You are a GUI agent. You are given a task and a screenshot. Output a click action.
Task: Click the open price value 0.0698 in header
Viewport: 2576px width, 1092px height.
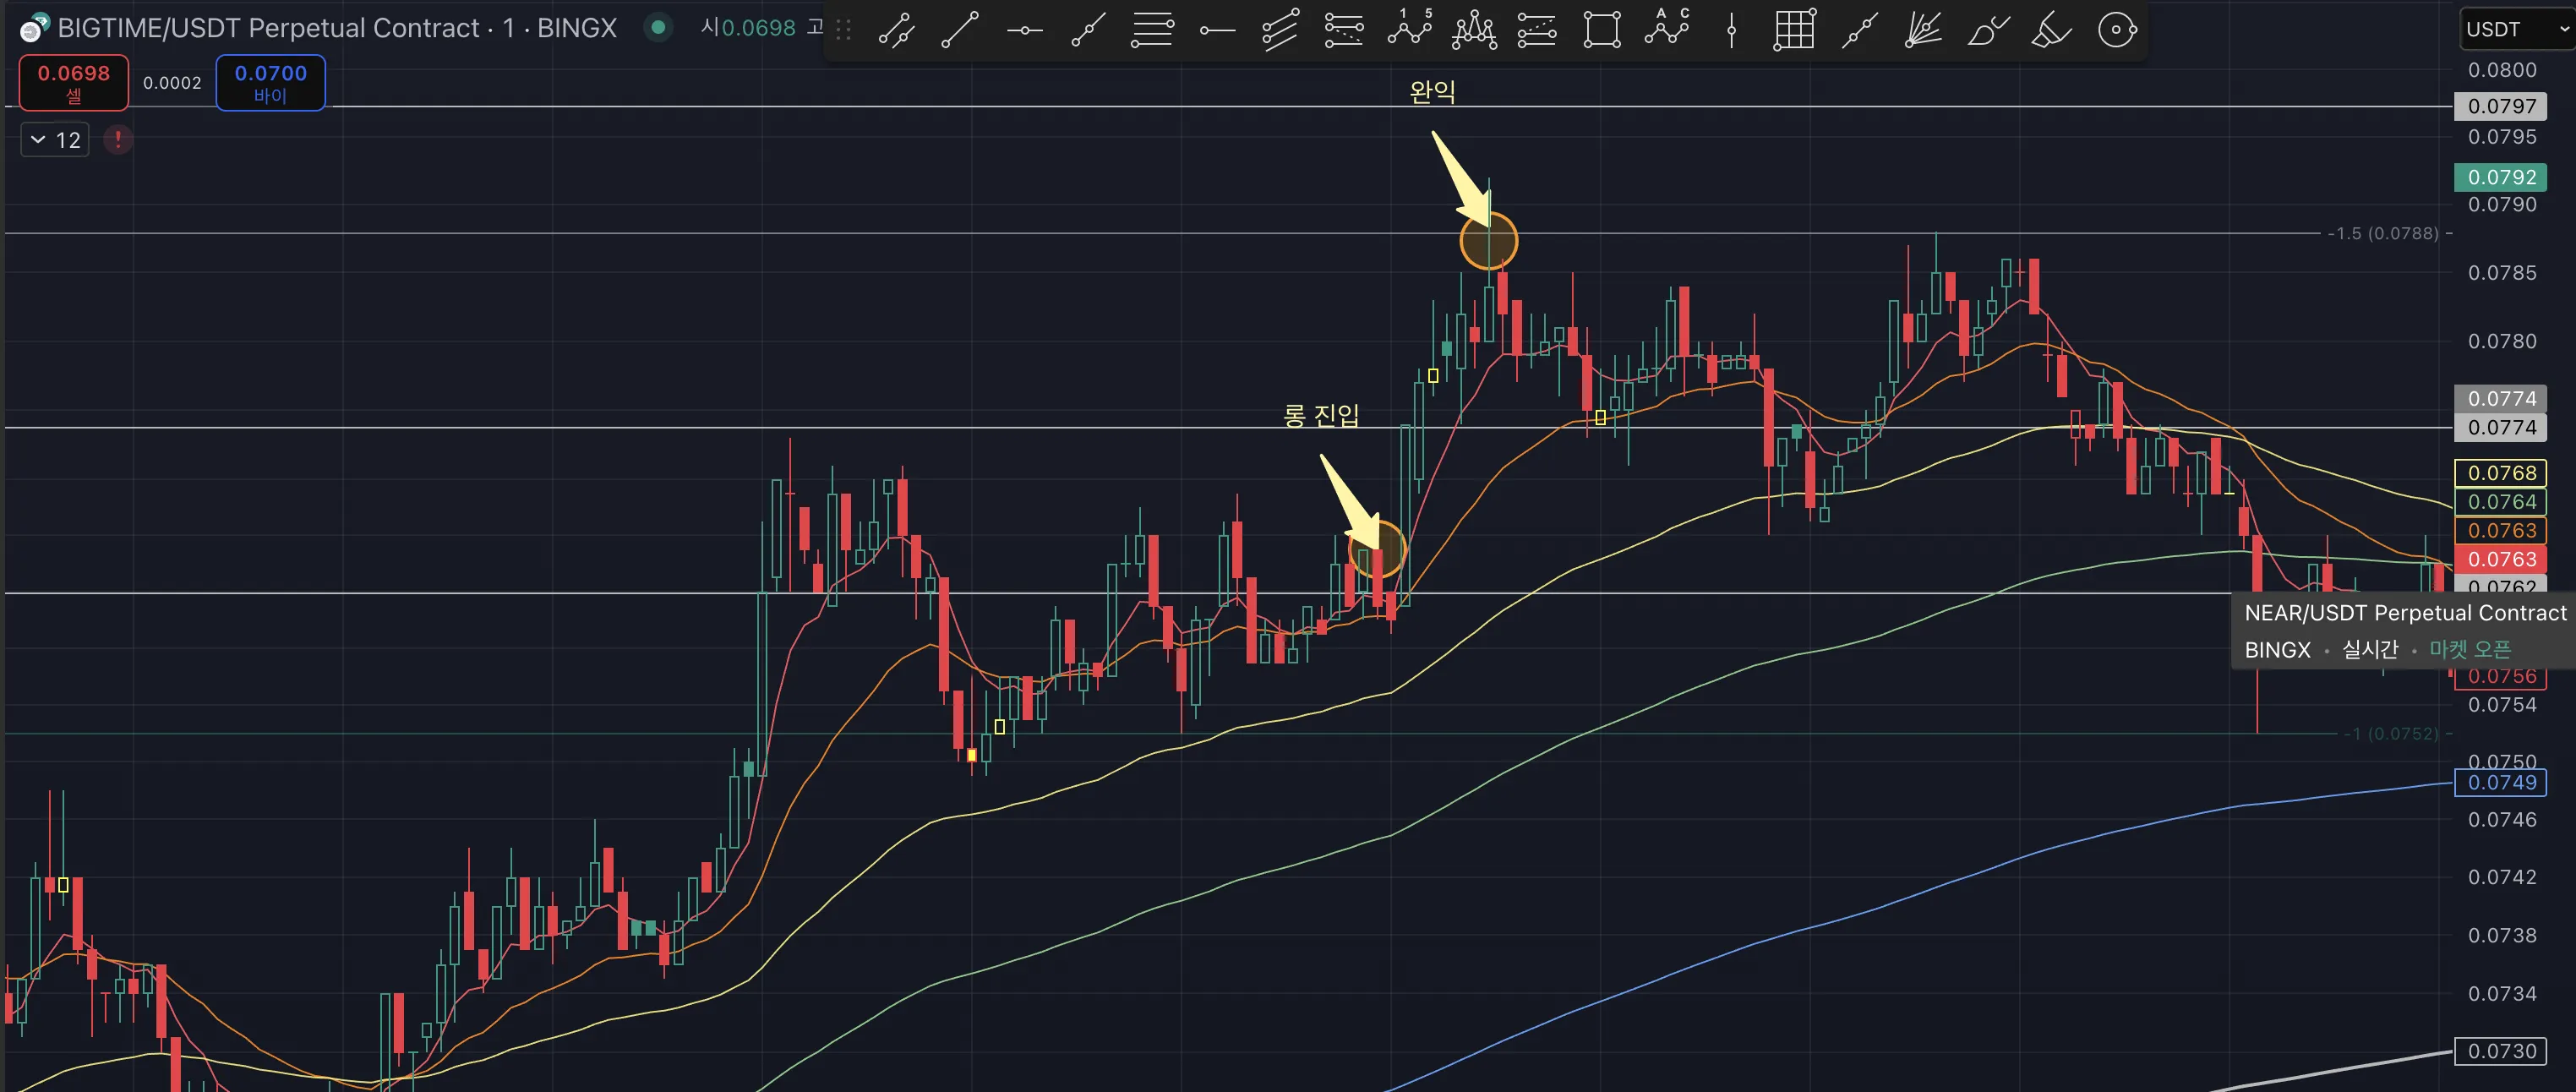pos(758,28)
